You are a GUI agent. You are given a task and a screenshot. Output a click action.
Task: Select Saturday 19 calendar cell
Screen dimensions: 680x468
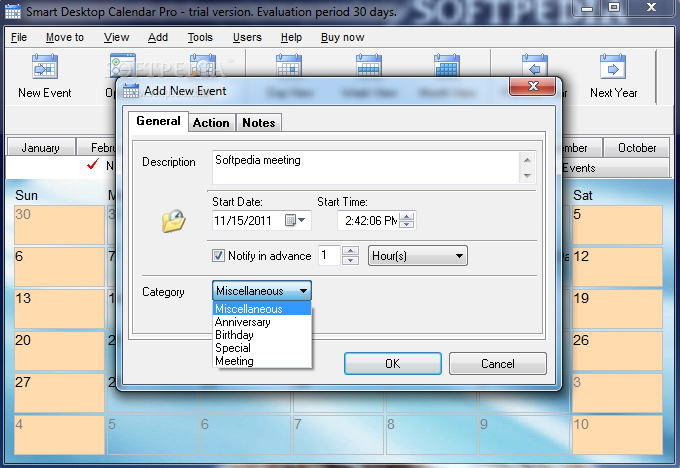(x=617, y=308)
